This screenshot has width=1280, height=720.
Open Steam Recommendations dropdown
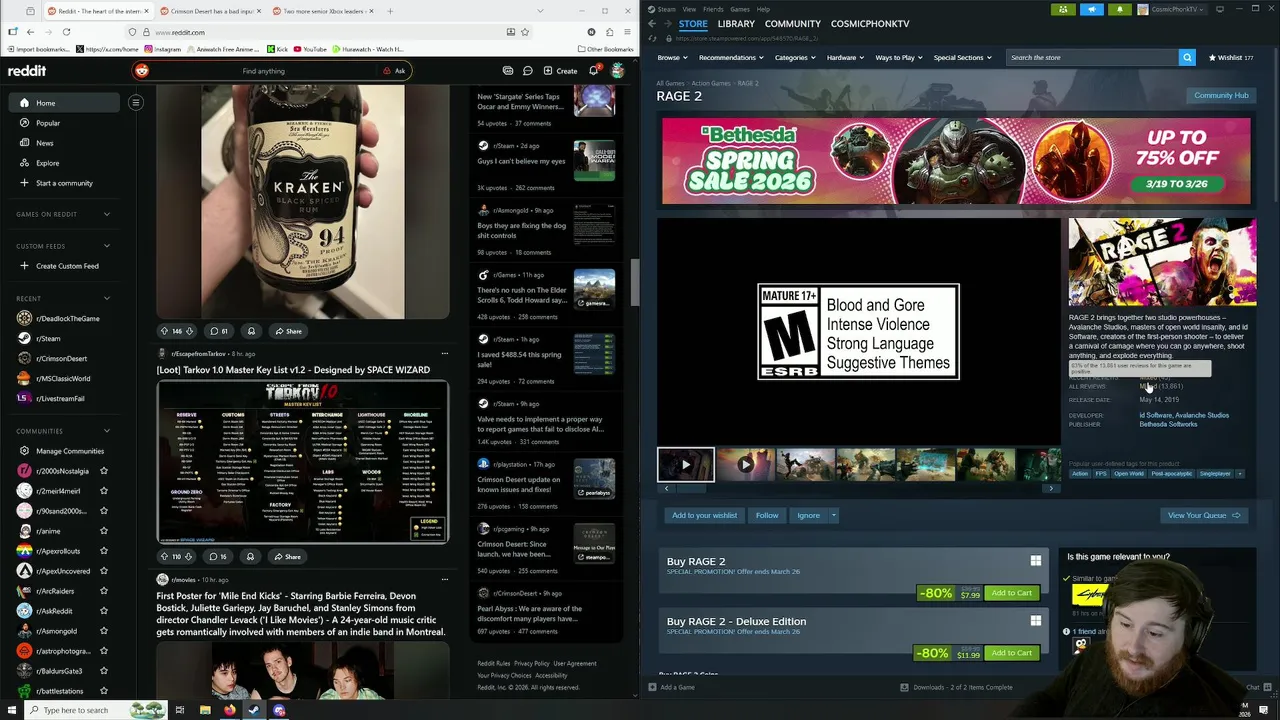[731, 57]
